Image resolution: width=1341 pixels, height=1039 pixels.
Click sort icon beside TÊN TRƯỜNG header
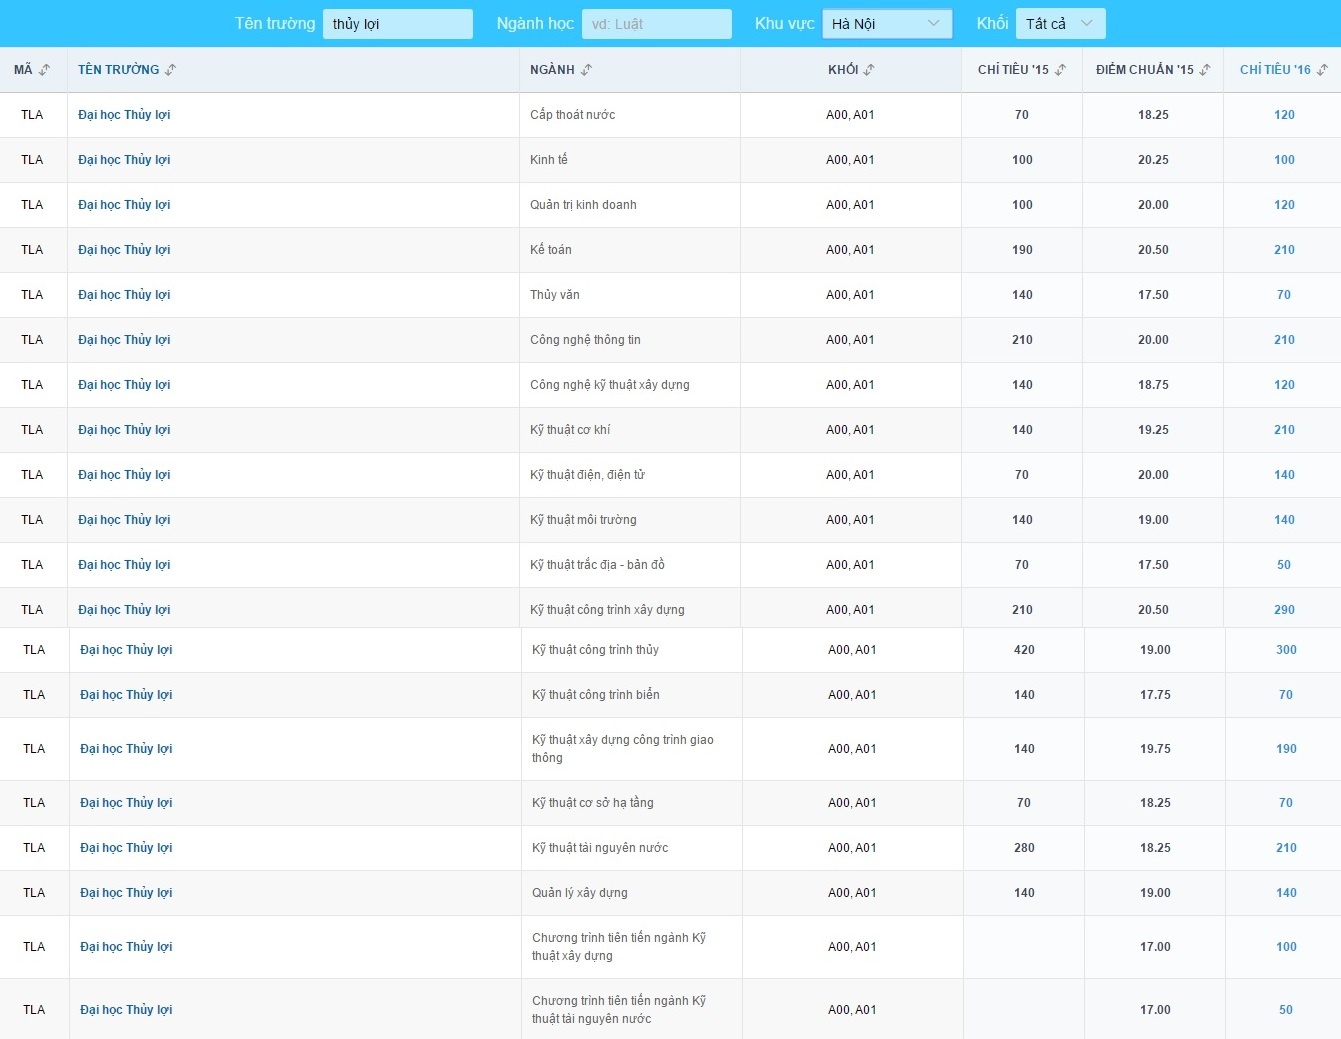pyautogui.click(x=171, y=70)
